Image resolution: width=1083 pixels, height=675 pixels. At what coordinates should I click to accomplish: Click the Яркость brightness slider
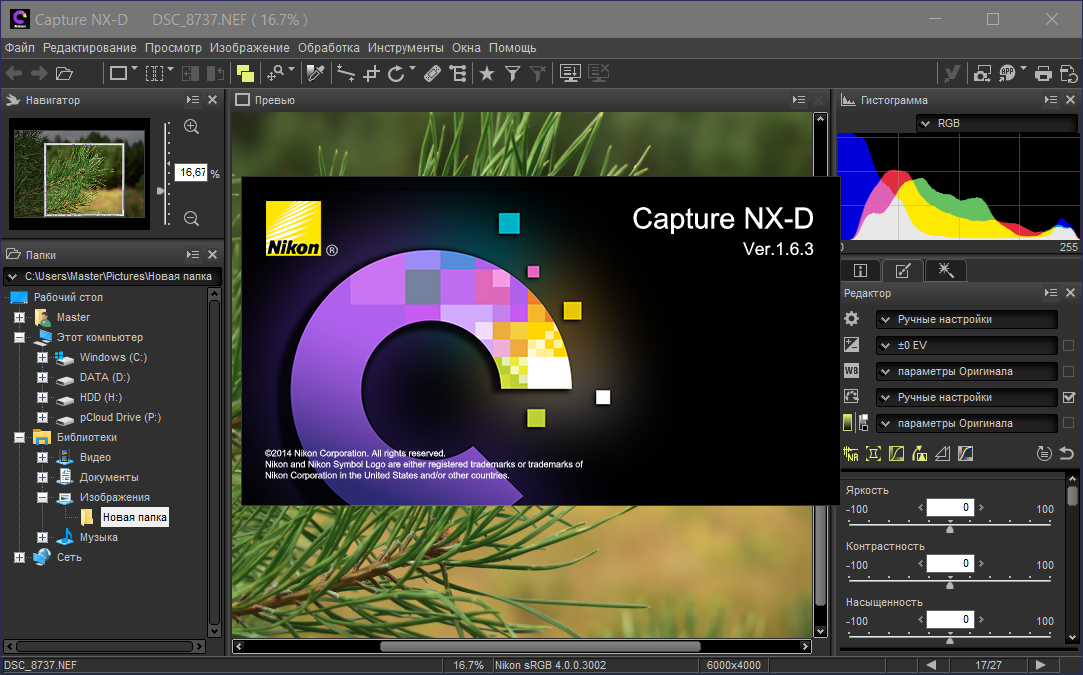pos(949,527)
